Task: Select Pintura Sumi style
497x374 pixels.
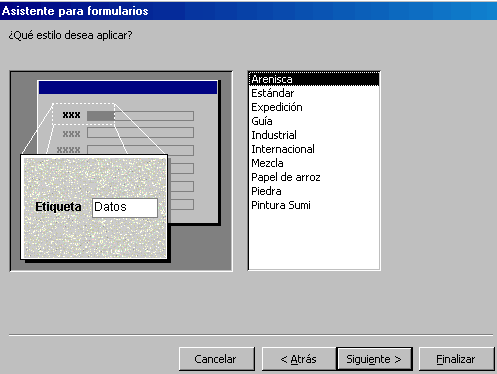Action: tap(314, 205)
